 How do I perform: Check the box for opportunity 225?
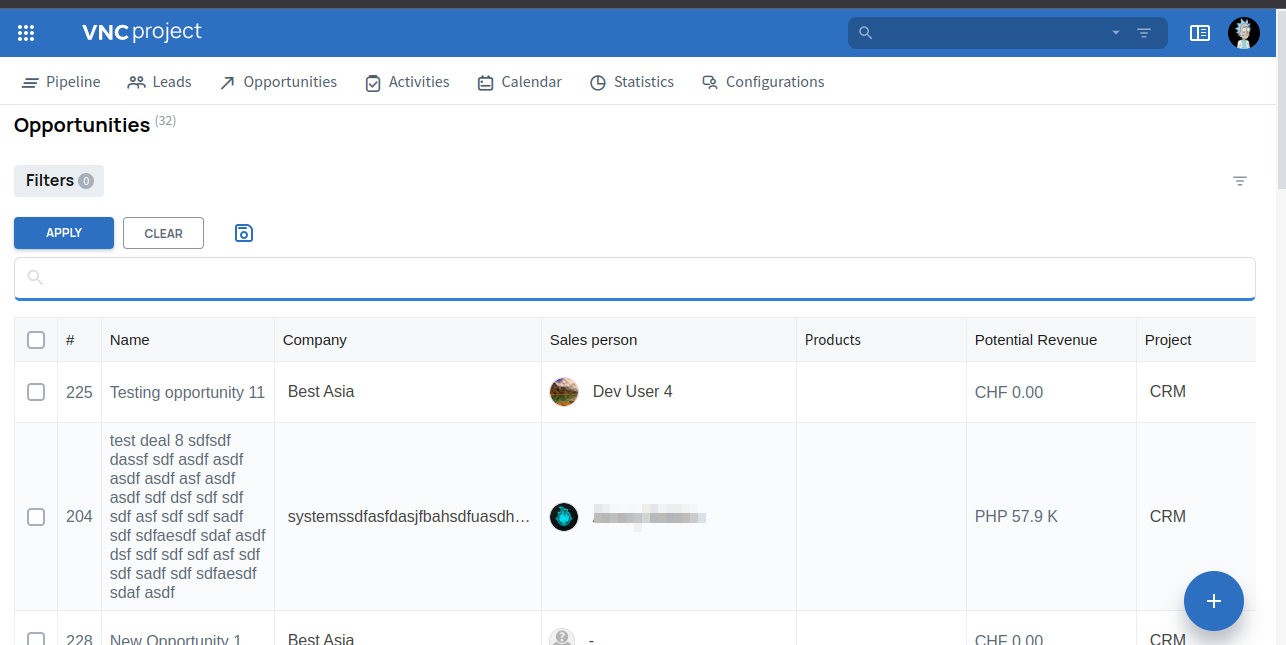tap(36, 392)
